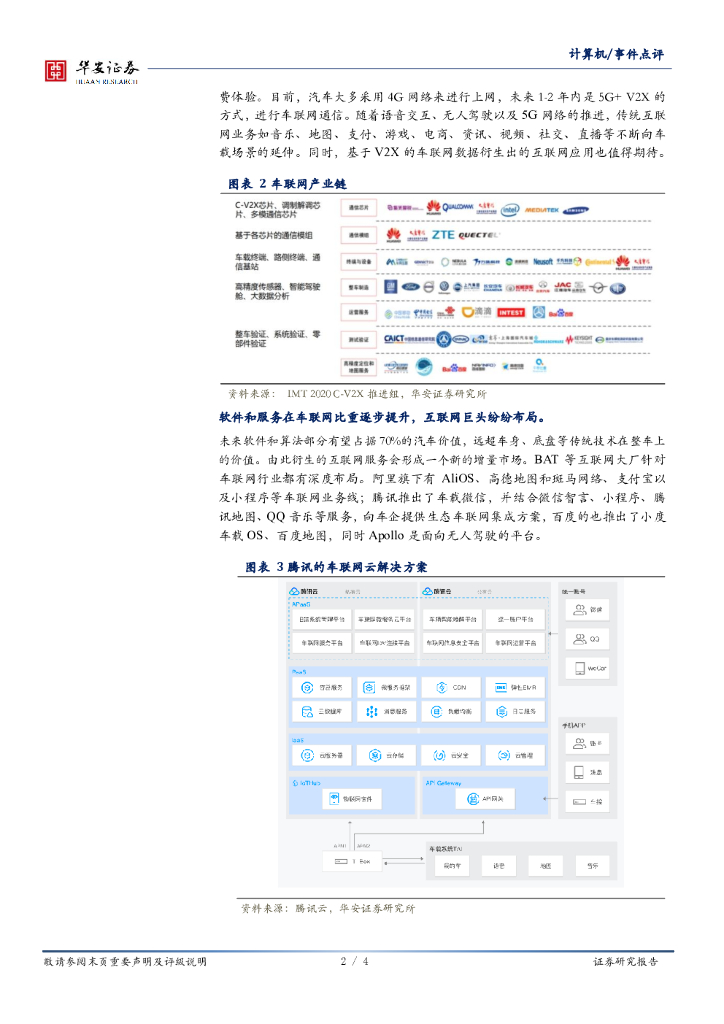Click the CAICT logo
This screenshot has height=1024, width=724.
coord(409,339)
